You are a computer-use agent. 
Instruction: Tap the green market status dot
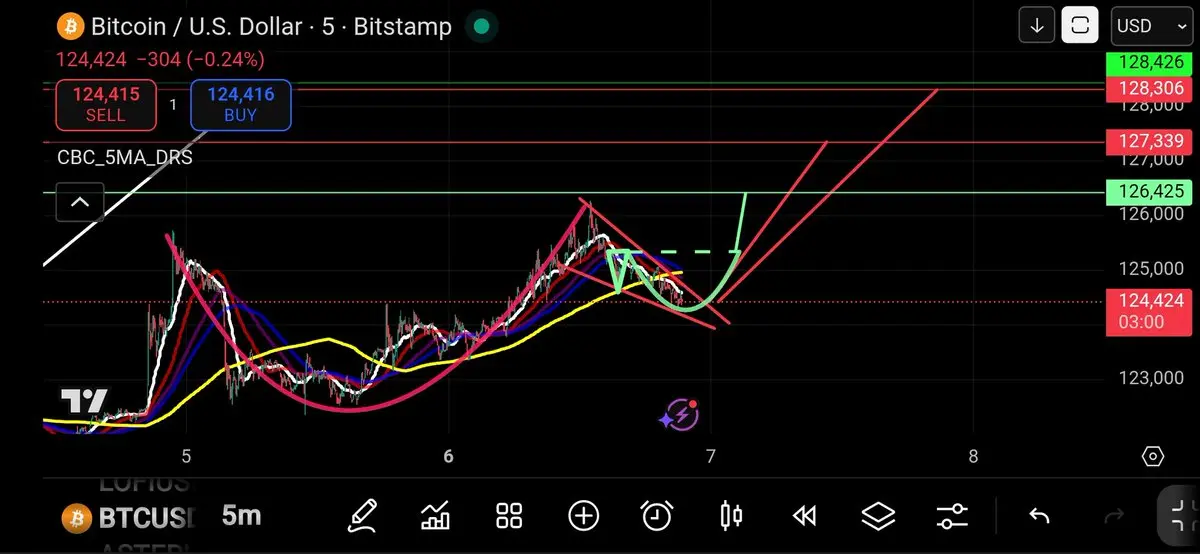coord(481,26)
